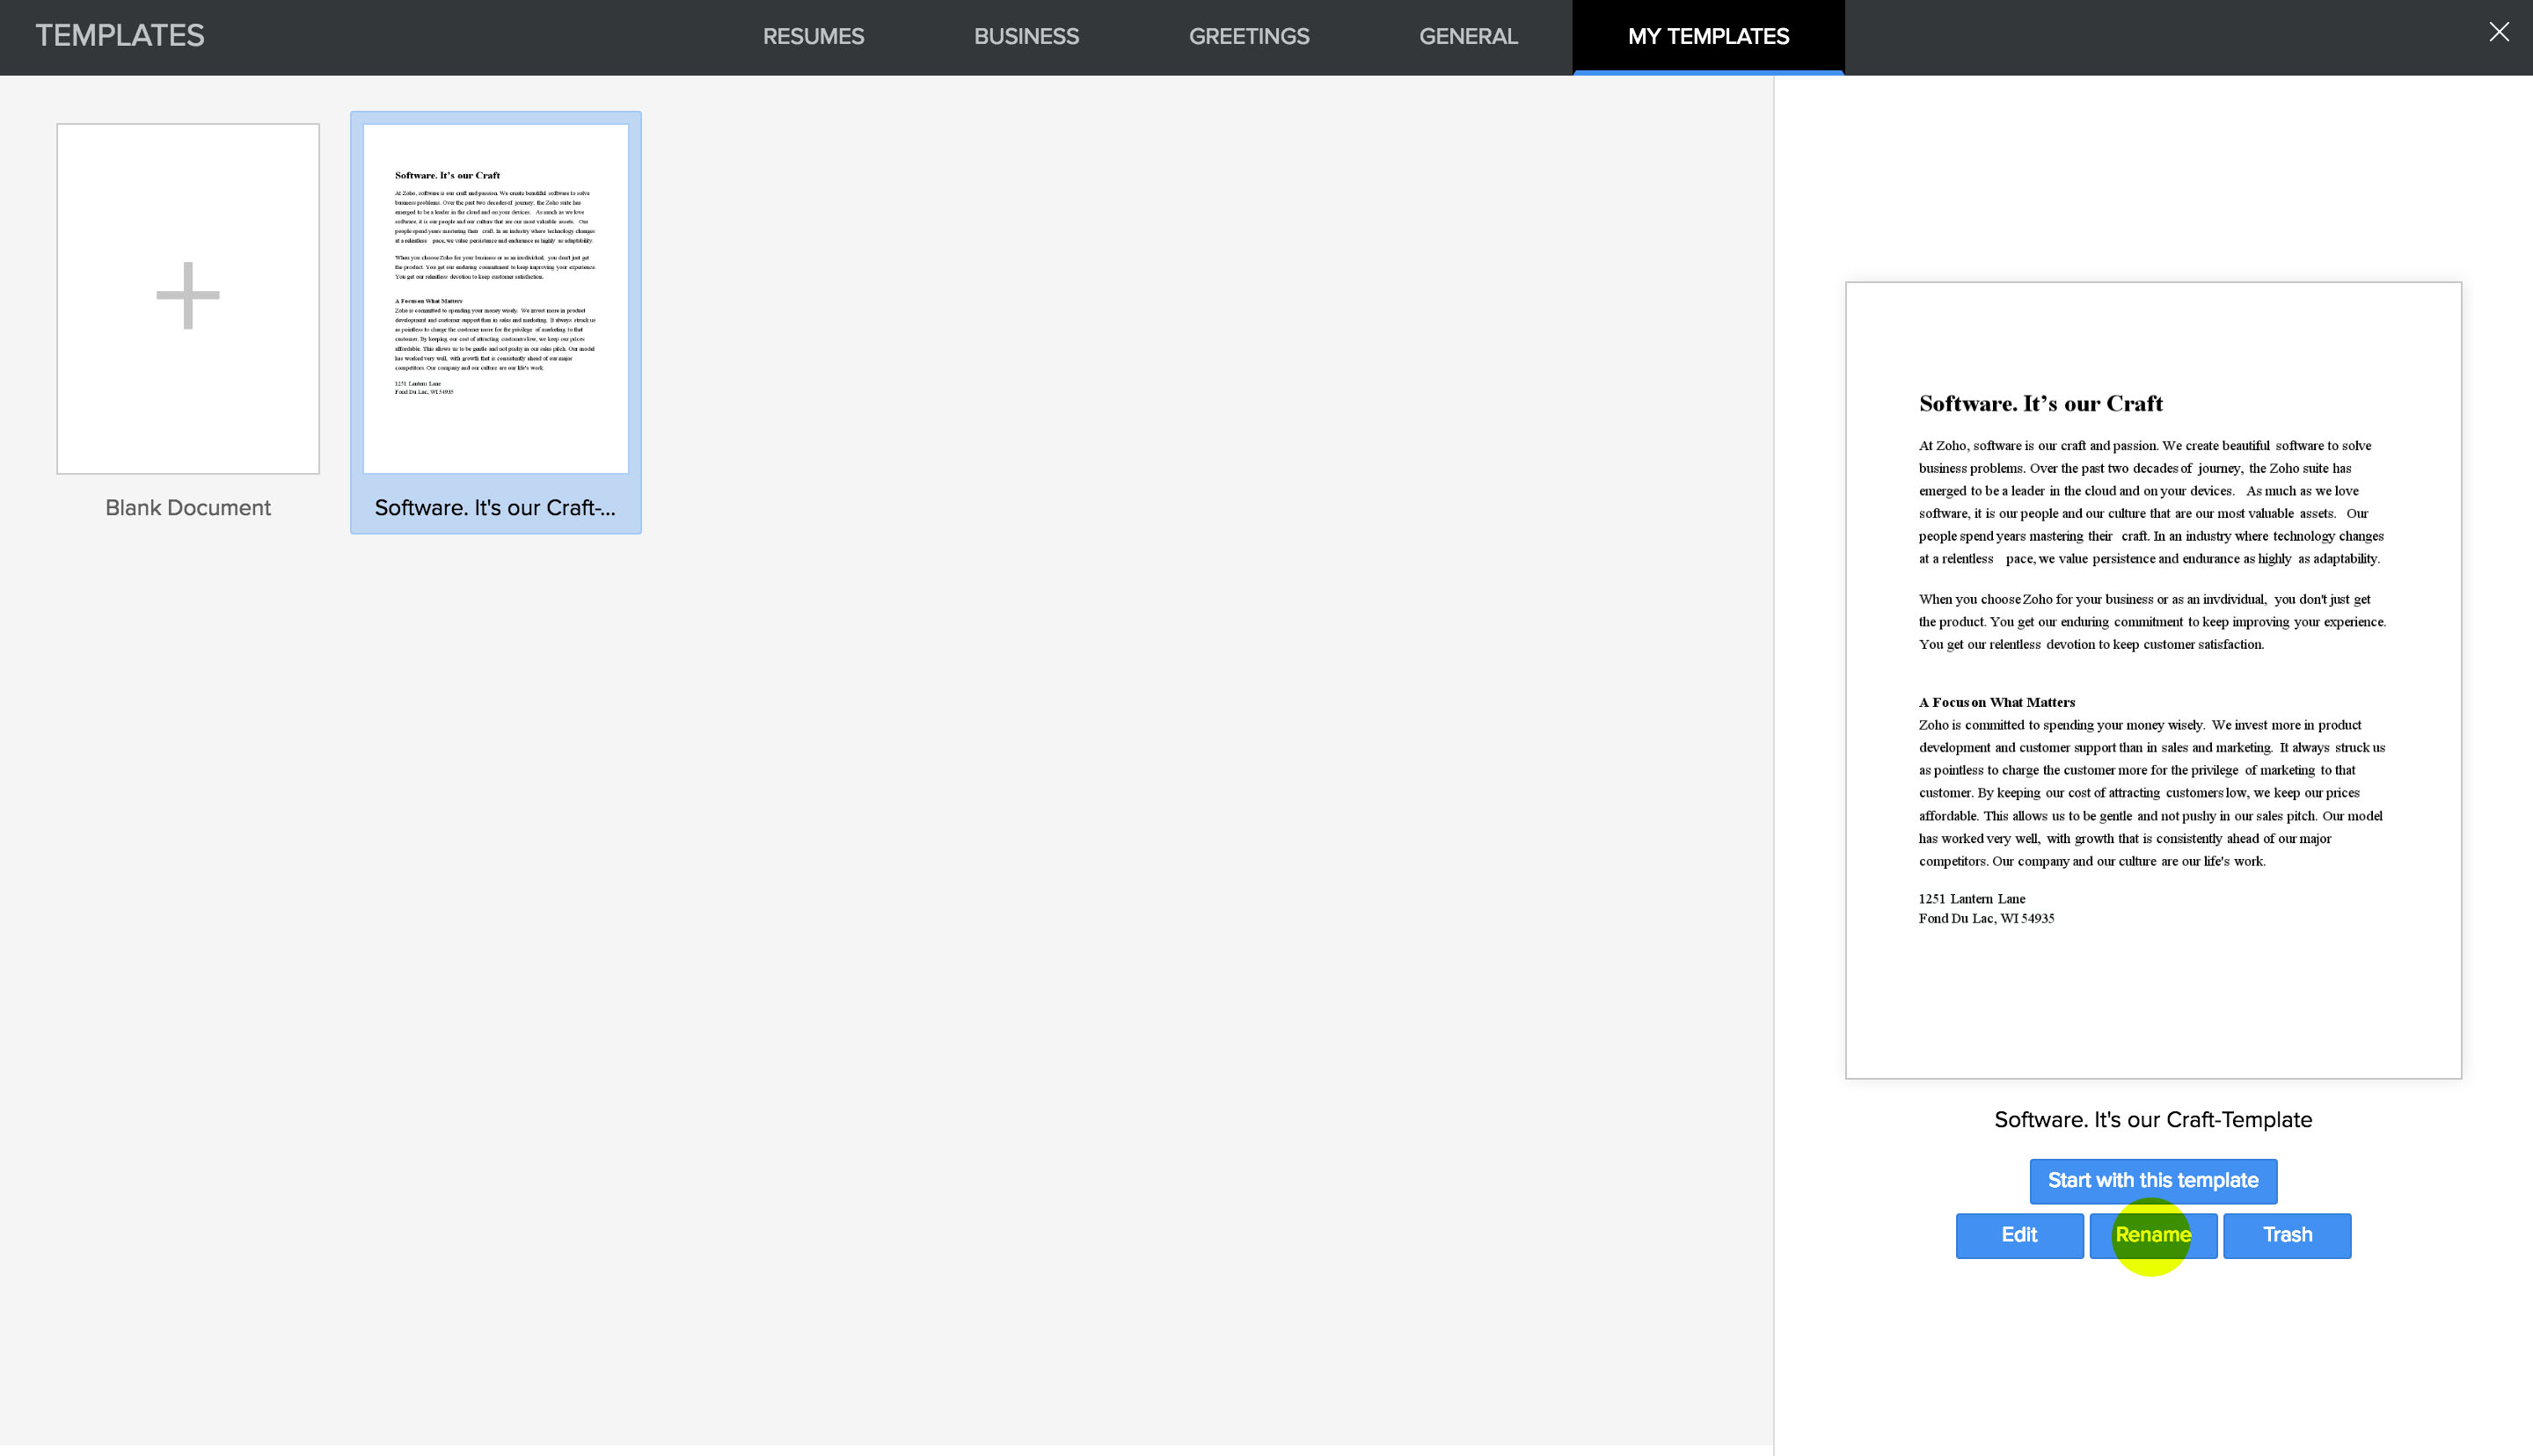2533x1456 pixels.
Task: Select the My Templates tab
Action: click(1708, 36)
